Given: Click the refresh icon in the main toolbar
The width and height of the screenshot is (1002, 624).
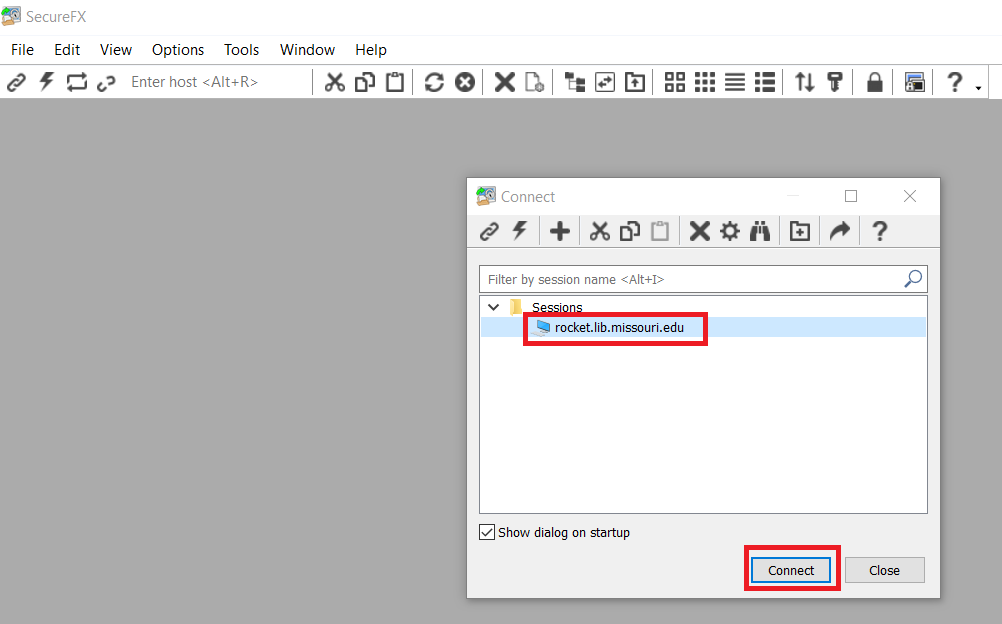Looking at the screenshot, I should [434, 82].
